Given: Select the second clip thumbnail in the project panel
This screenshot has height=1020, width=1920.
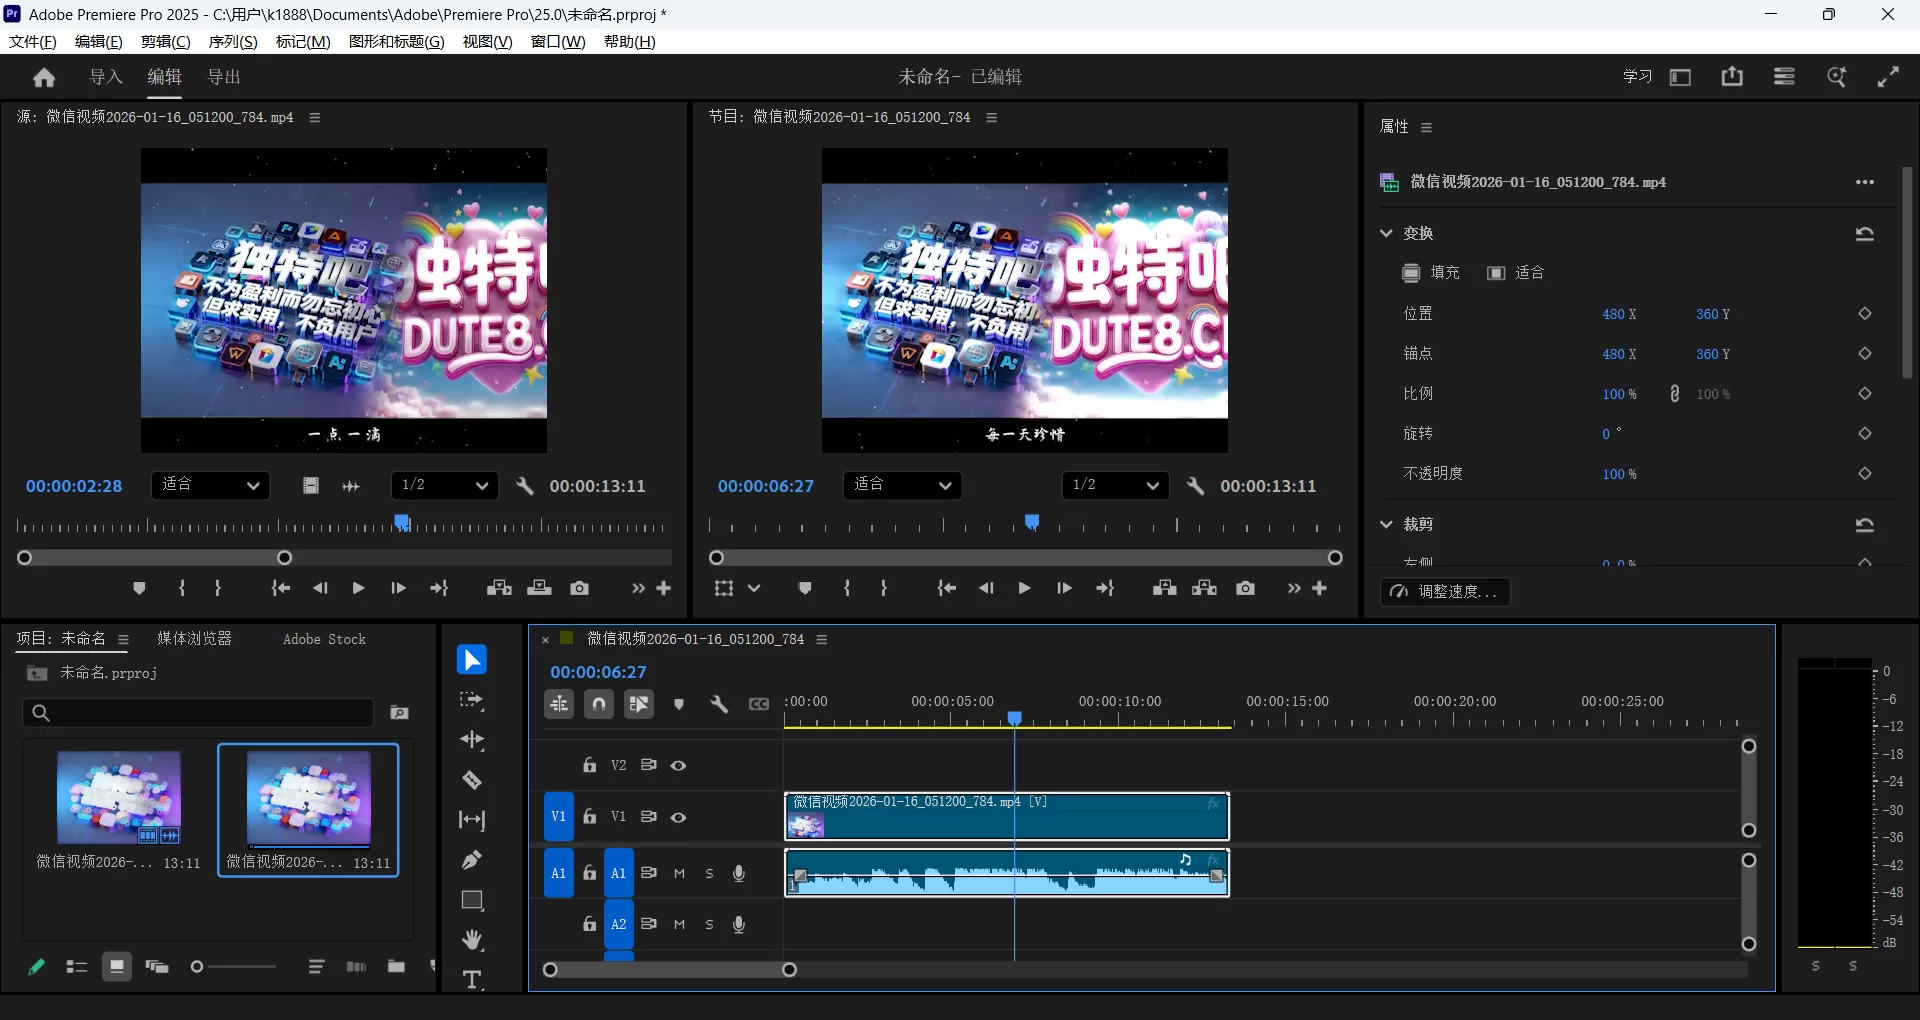Looking at the screenshot, I should coord(308,800).
